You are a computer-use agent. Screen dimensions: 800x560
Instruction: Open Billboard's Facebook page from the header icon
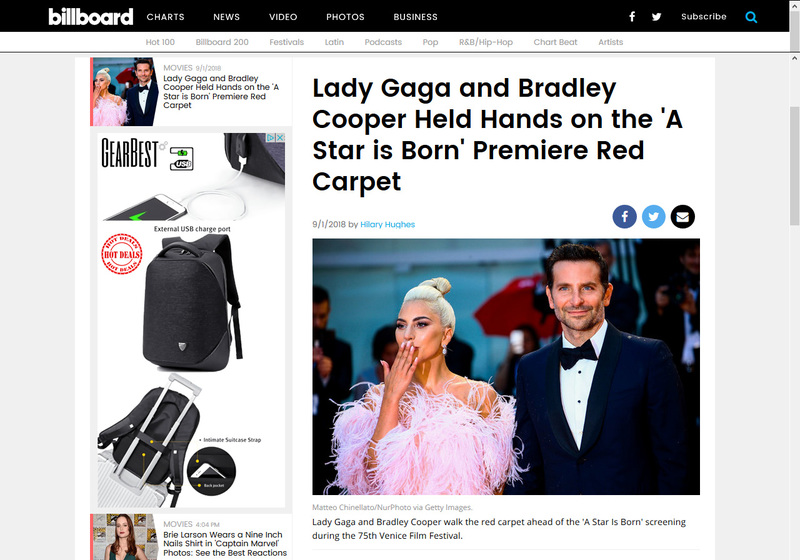pyautogui.click(x=632, y=17)
